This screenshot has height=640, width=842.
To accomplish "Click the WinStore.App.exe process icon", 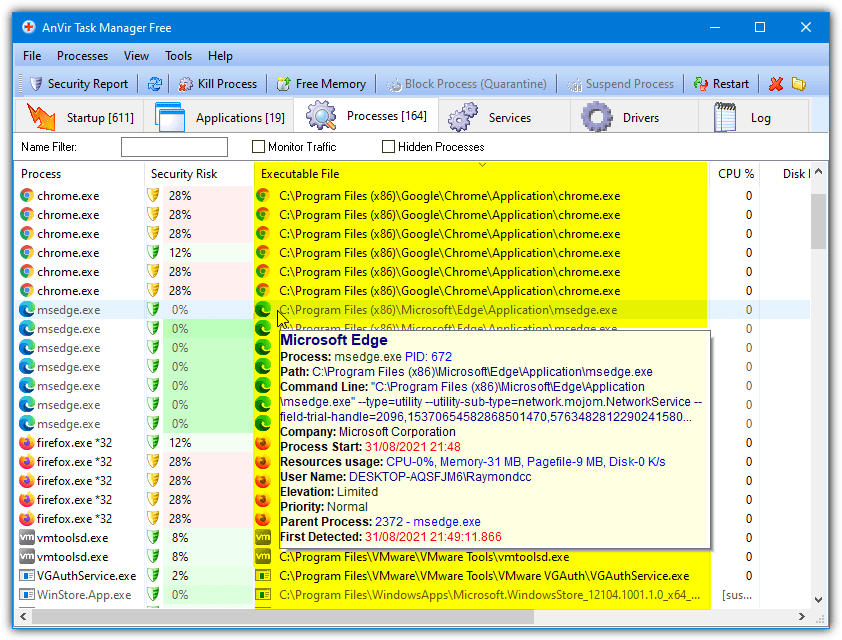I will click(x=27, y=595).
